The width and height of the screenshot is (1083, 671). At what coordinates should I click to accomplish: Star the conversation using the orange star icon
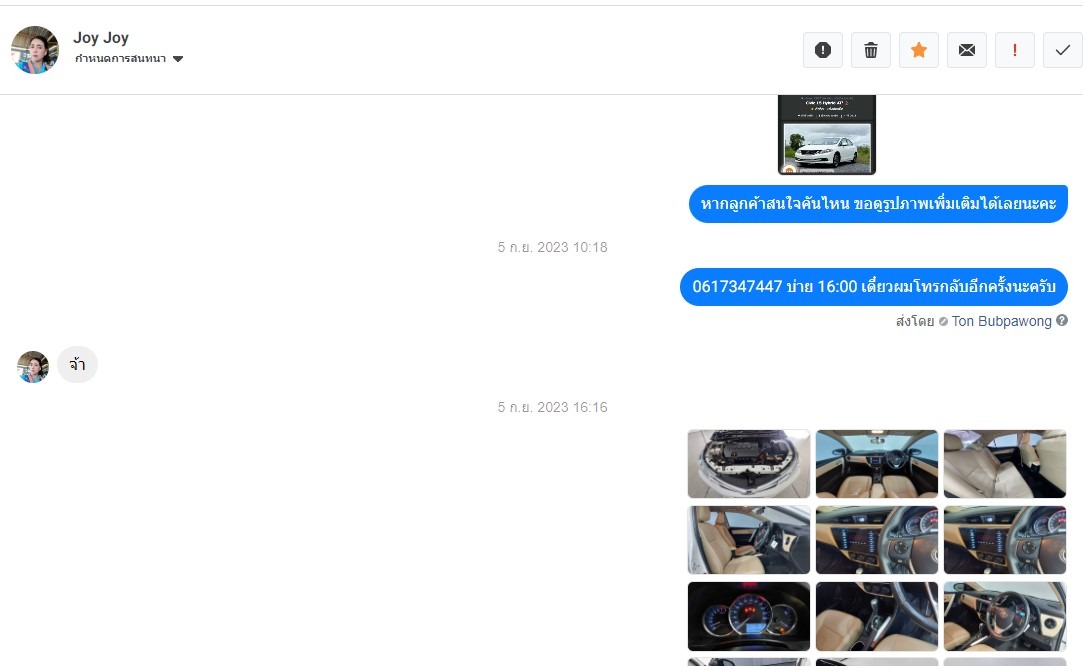point(919,50)
